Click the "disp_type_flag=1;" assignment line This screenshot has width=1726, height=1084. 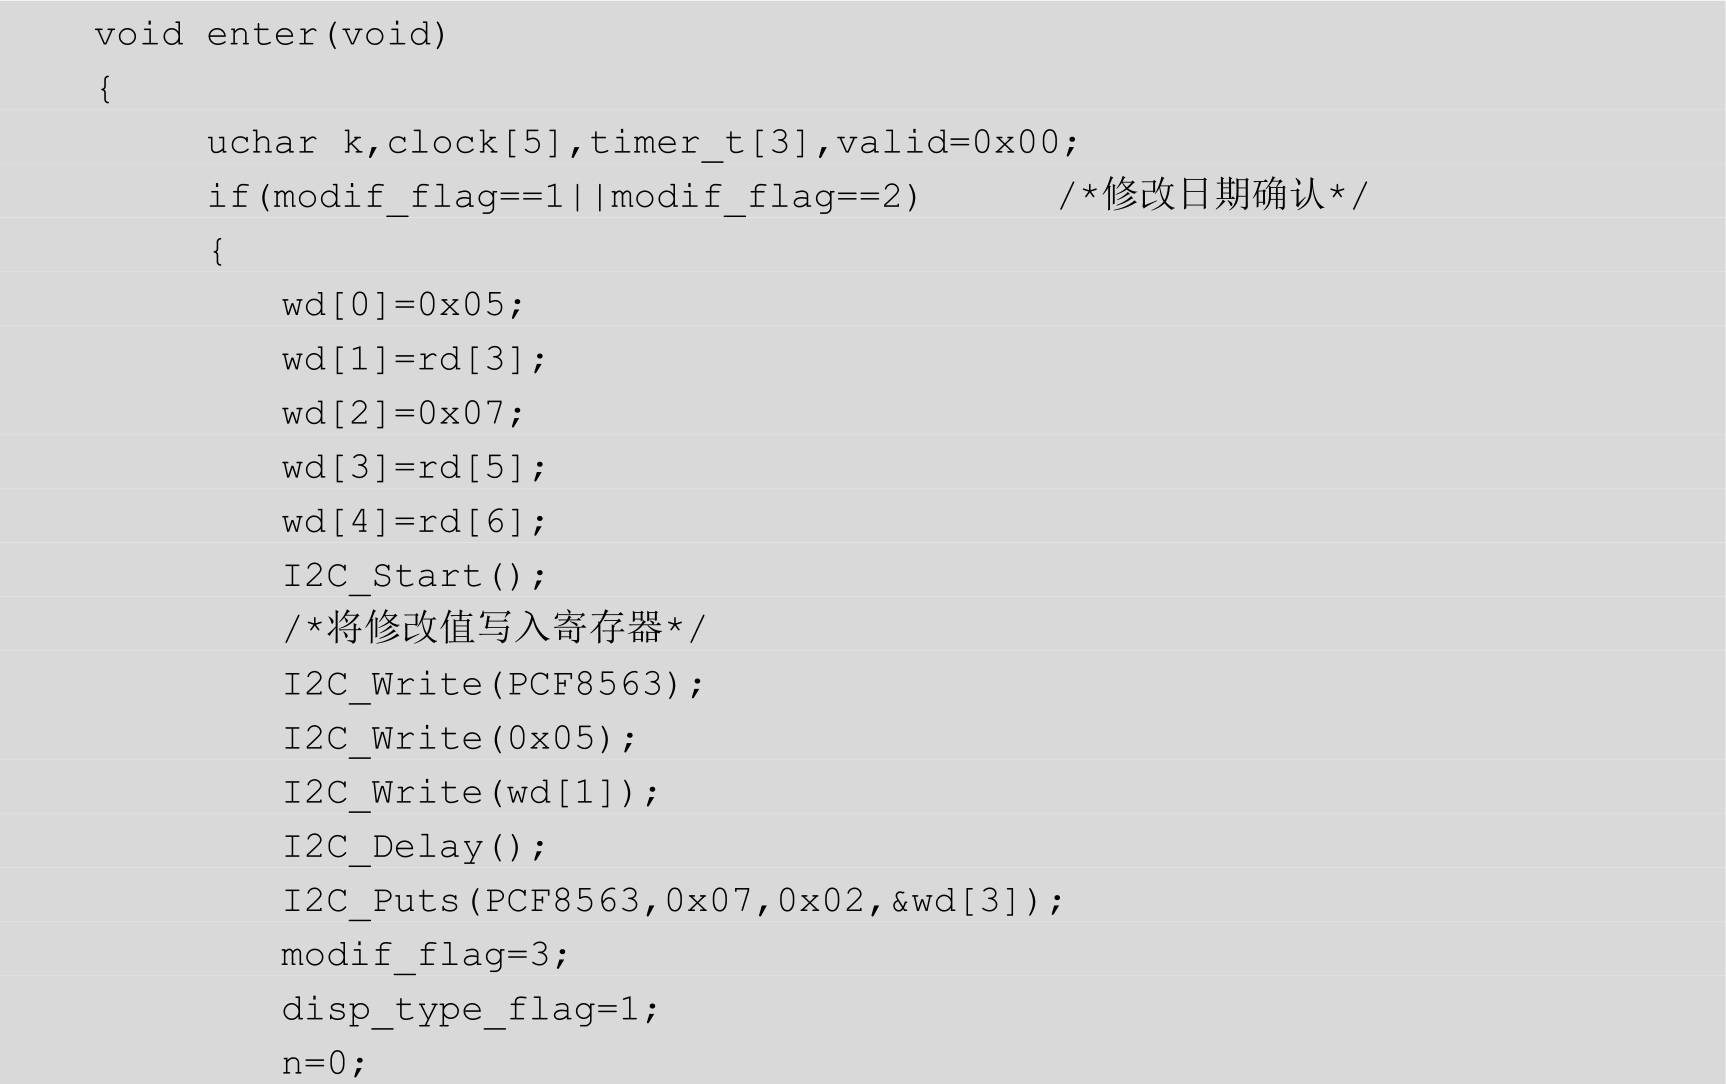click(470, 1009)
